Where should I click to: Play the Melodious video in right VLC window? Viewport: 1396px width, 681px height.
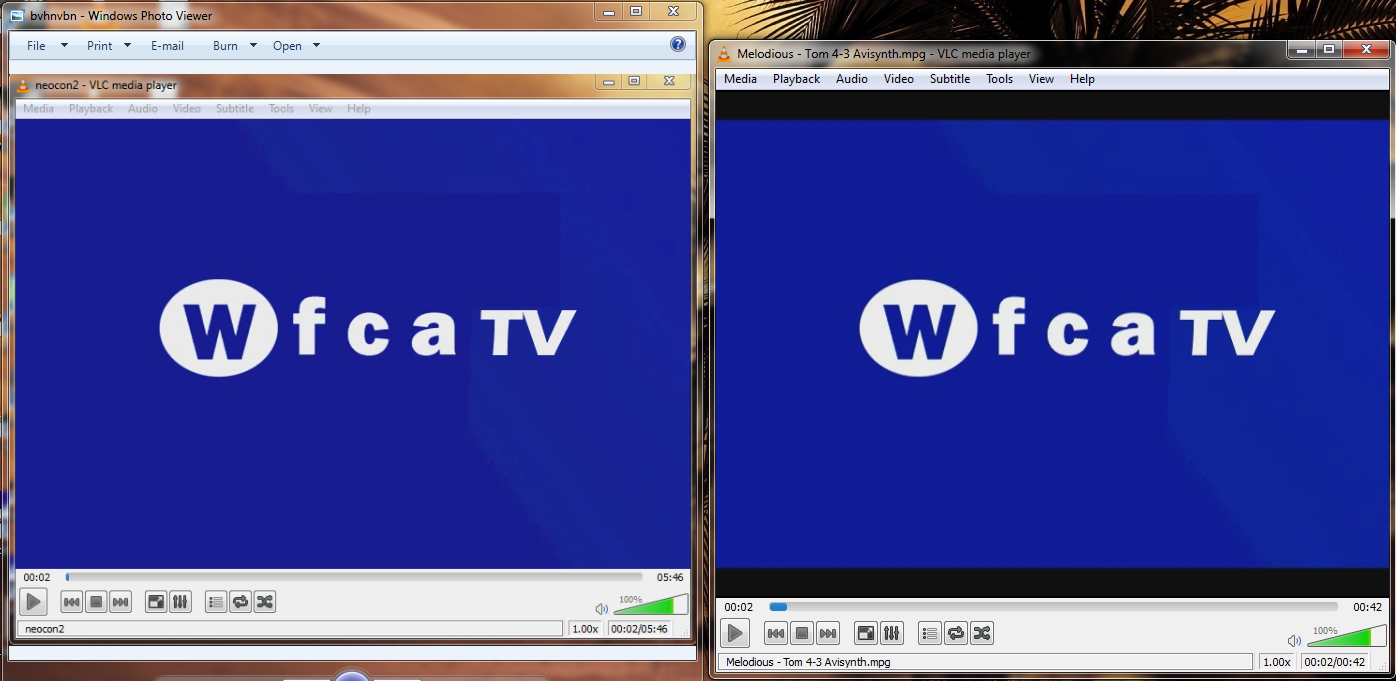[735, 633]
